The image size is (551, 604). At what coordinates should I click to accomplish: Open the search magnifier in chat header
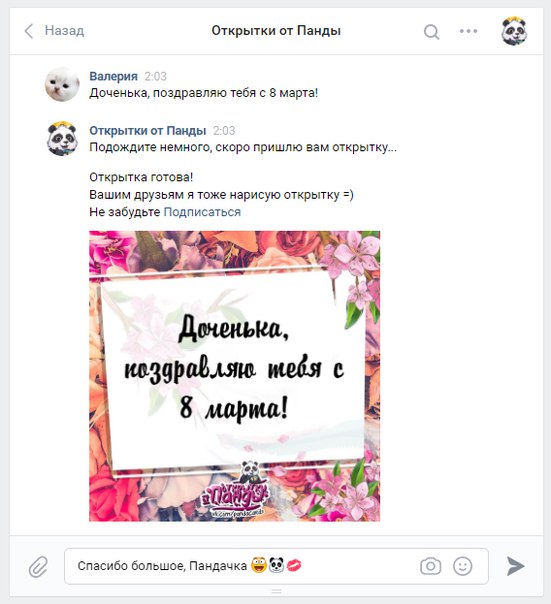point(431,32)
